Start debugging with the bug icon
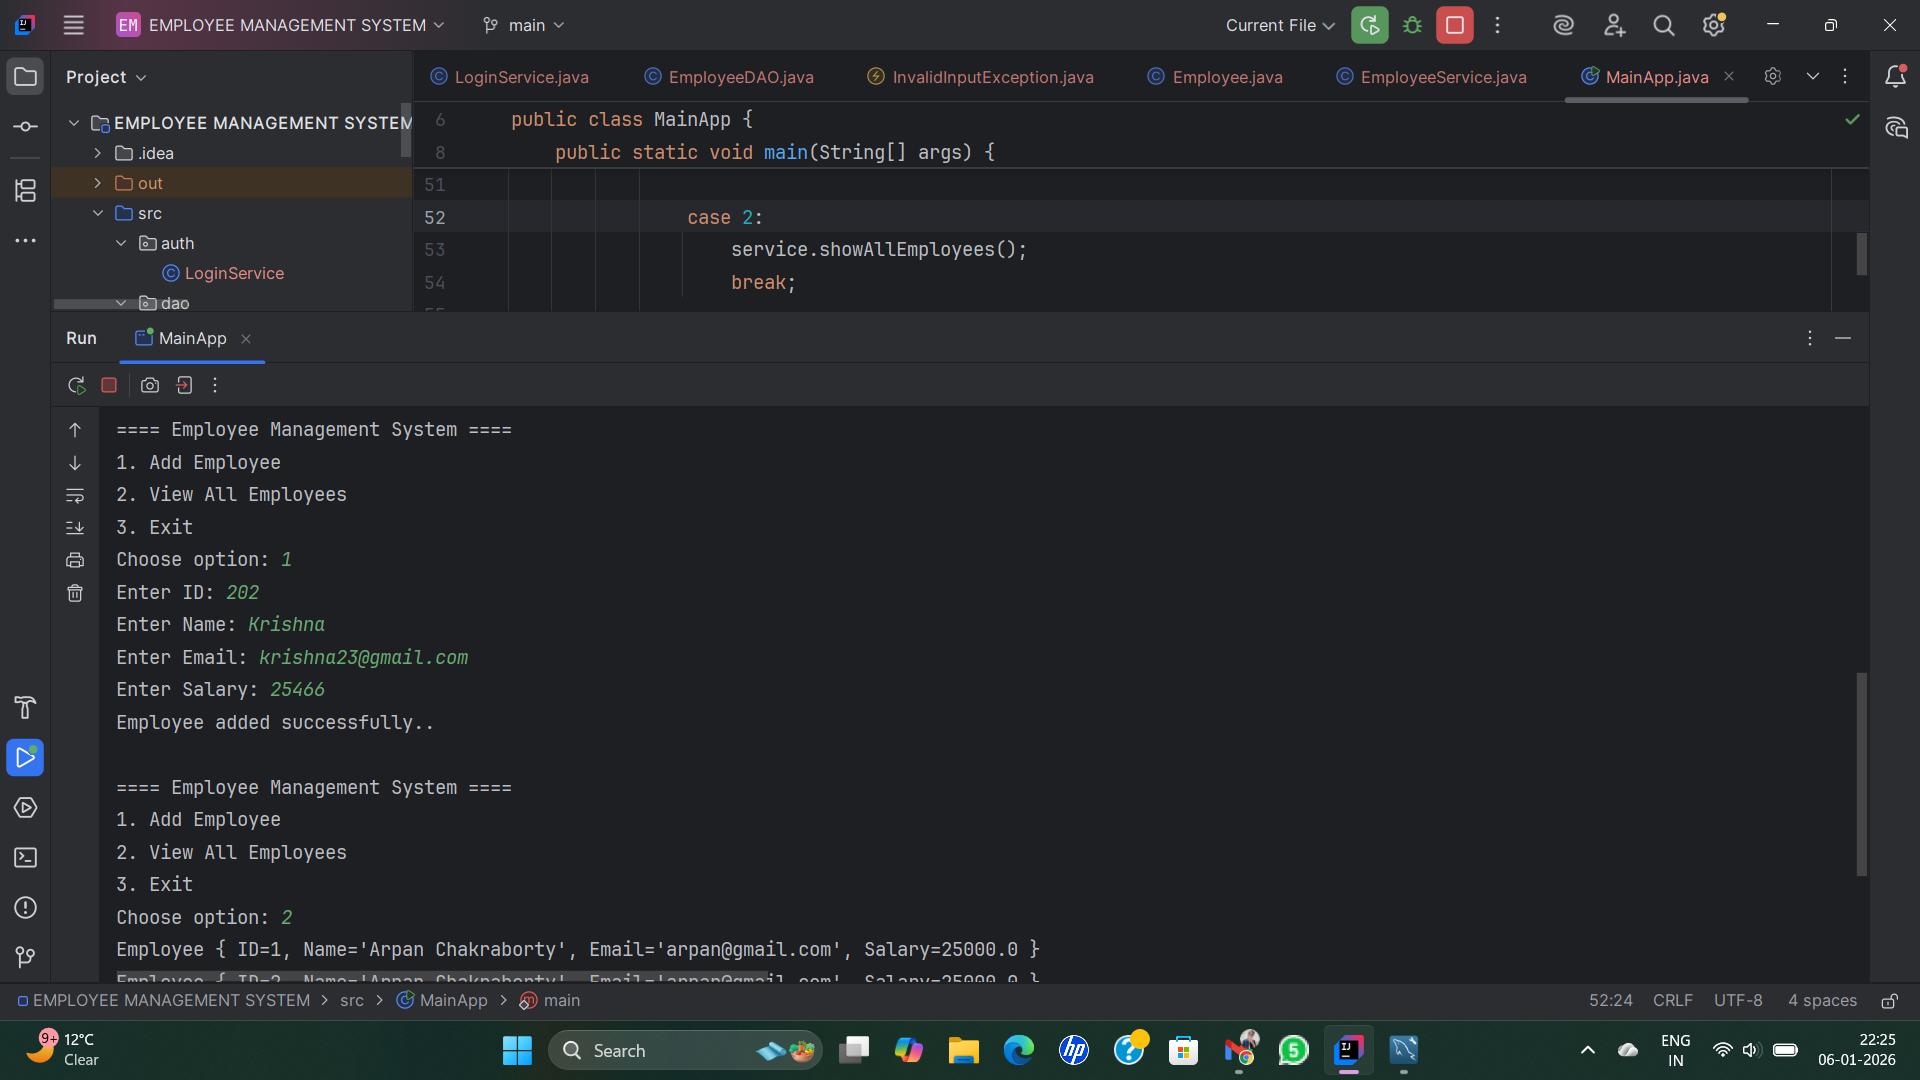Screen dimensions: 1920x1080 1412,25
